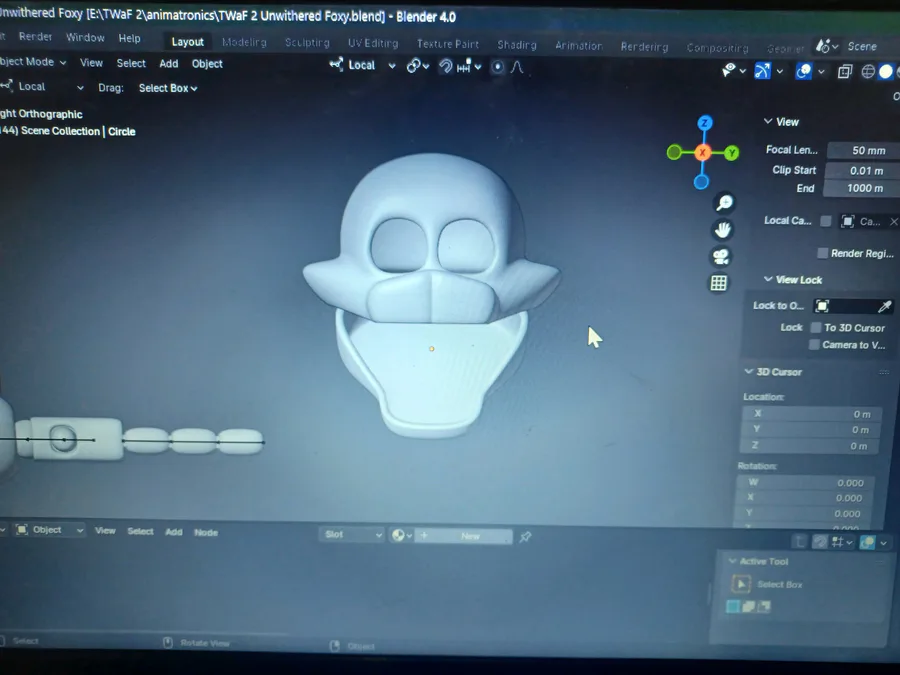
Task: Enable the Render Region checkbox
Action: coord(823,253)
